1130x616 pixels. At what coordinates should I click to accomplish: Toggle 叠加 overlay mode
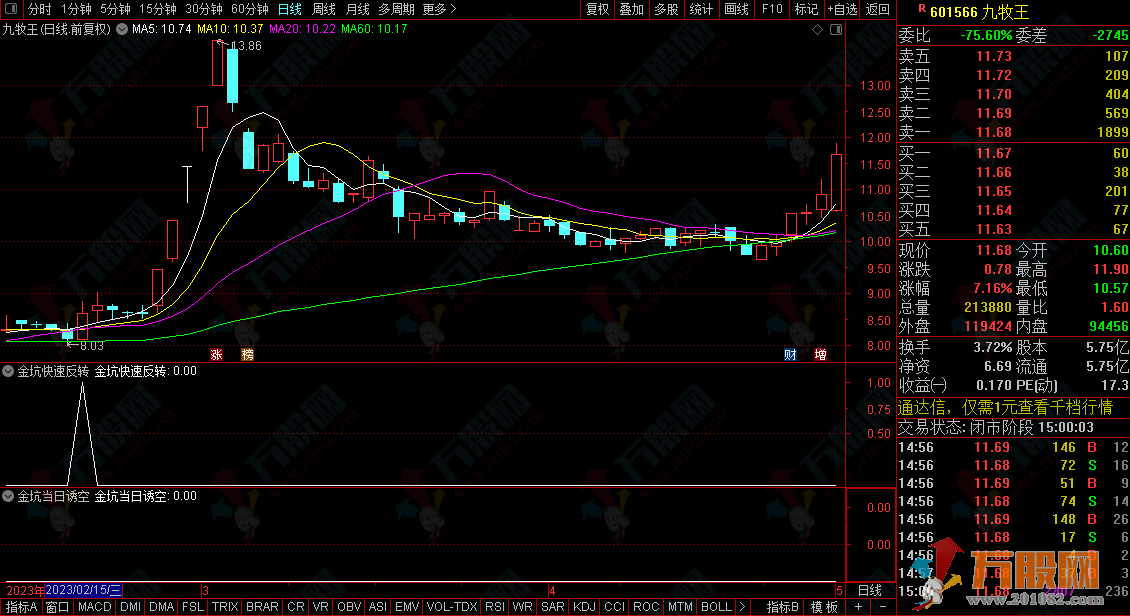(x=631, y=9)
